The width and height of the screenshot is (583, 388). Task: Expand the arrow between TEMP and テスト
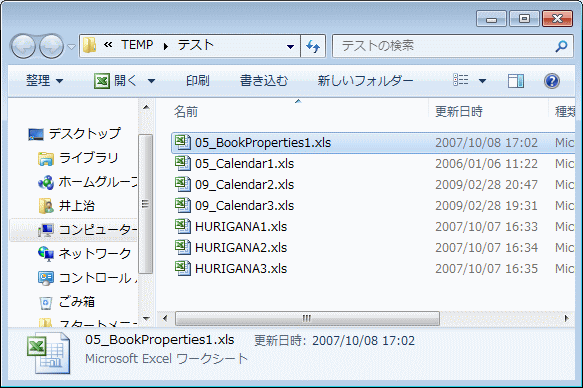[166, 46]
